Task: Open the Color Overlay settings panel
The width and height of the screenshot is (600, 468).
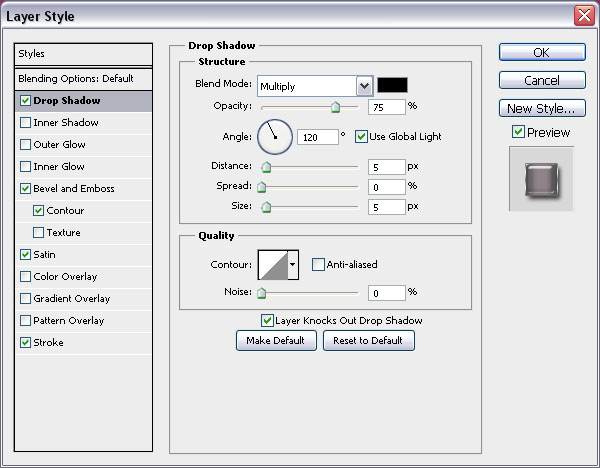Action: pyautogui.click(x=65, y=277)
